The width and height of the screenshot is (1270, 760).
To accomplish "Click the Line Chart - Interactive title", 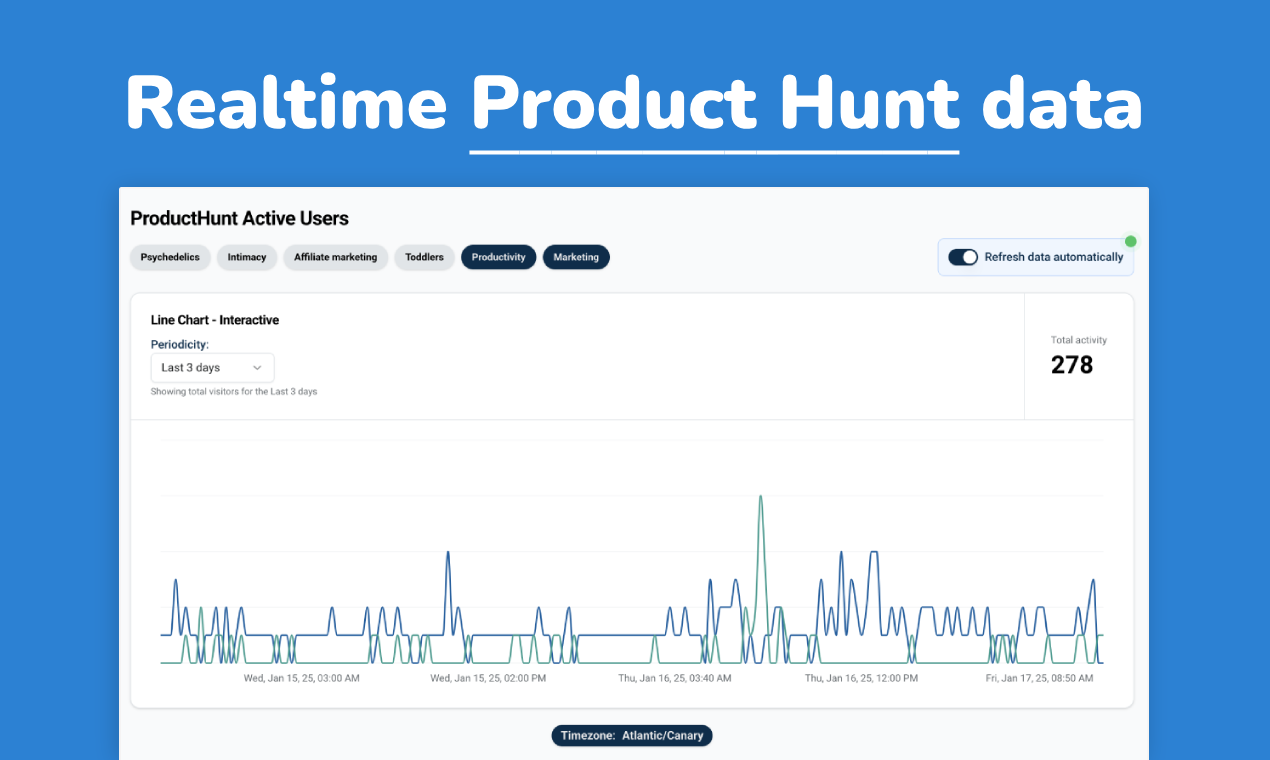I will tap(215, 320).
